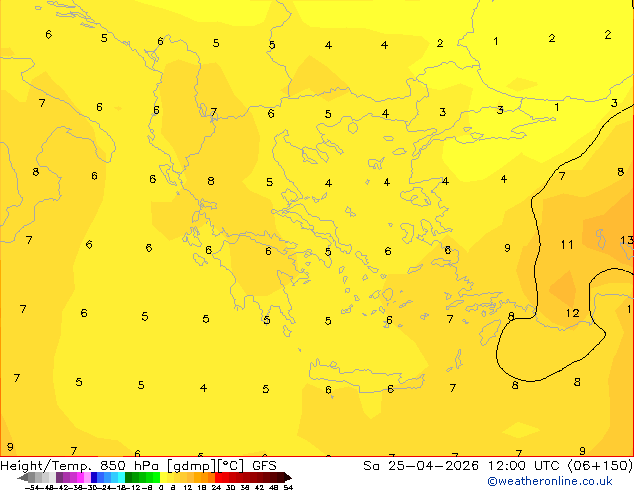Pick the bright red swatch in the legend

[218, 477]
